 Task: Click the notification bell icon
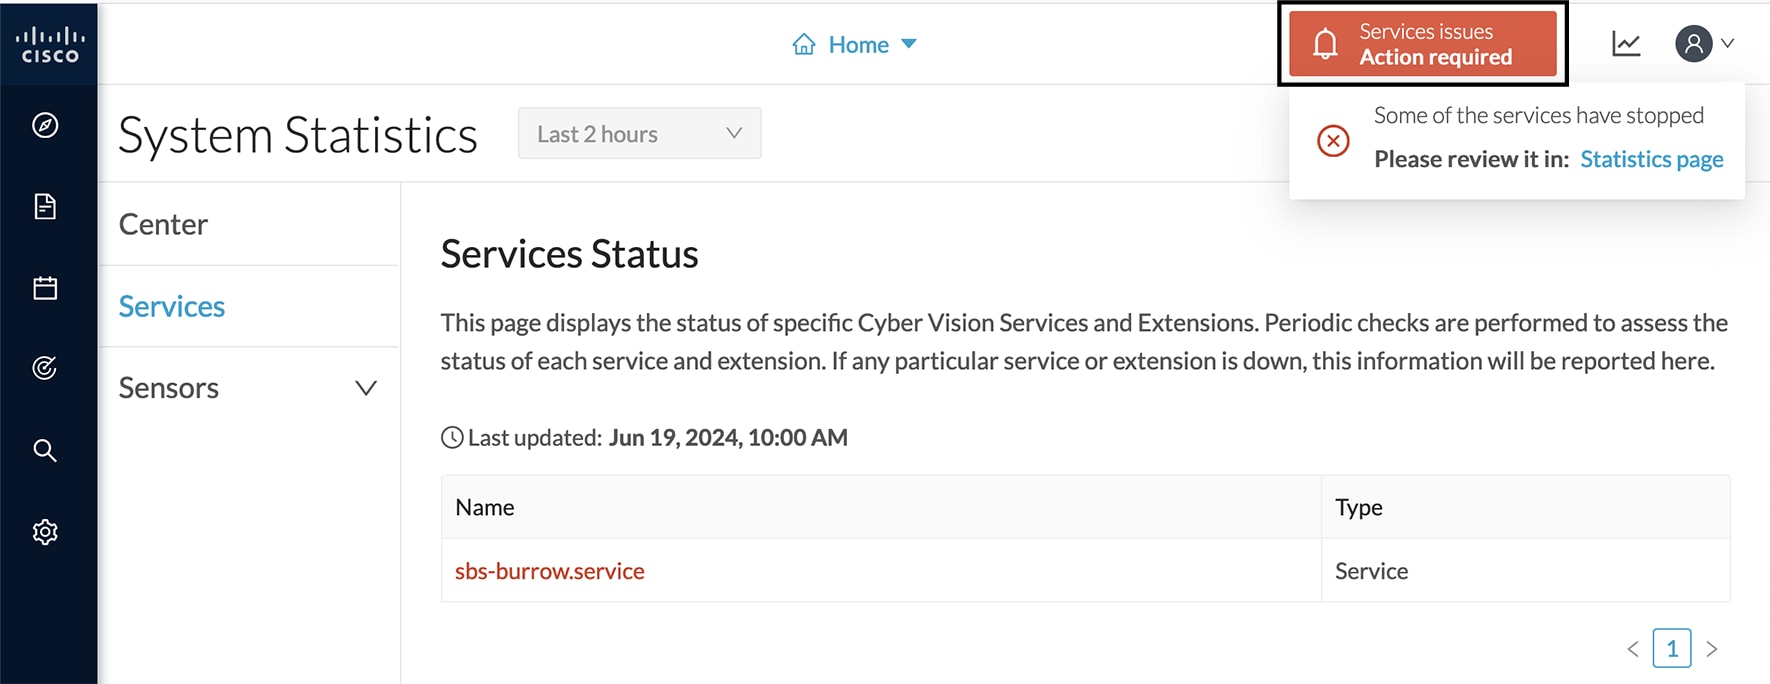click(1325, 44)
